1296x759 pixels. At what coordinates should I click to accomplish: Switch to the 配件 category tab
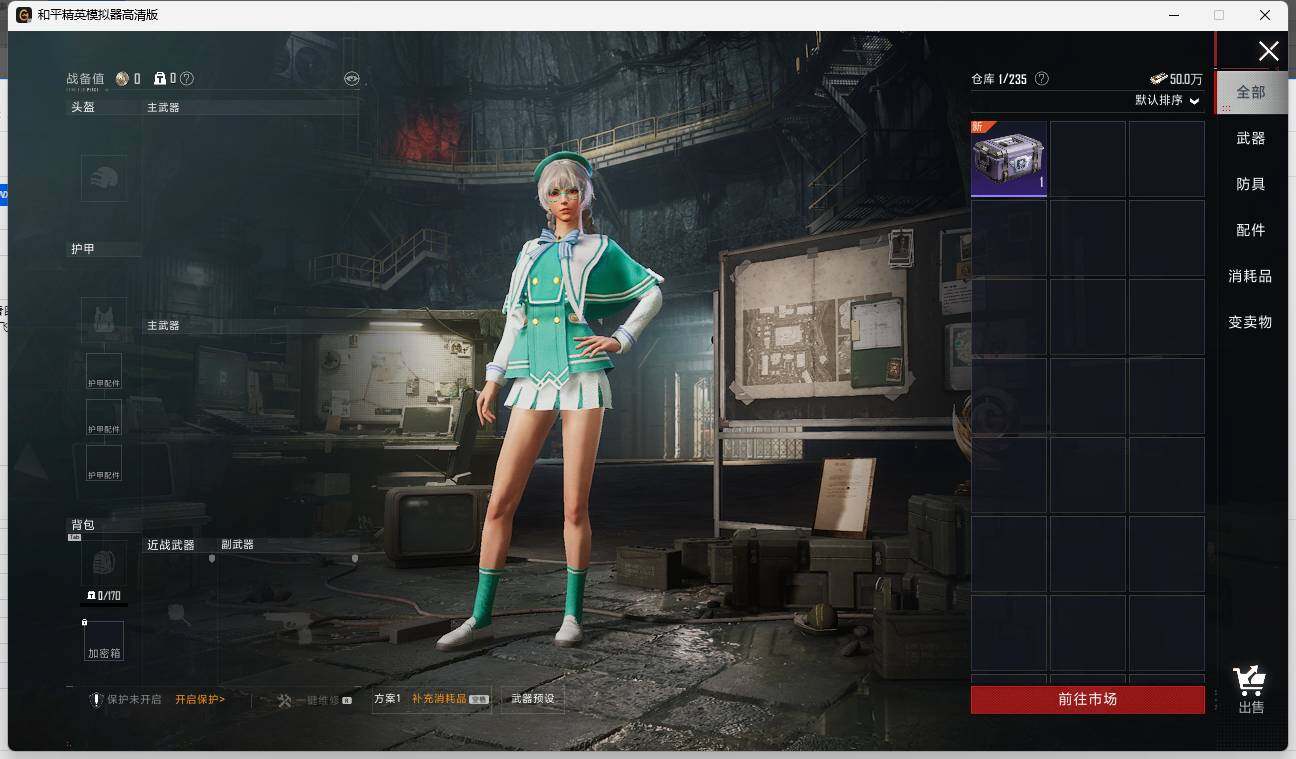1251,230
